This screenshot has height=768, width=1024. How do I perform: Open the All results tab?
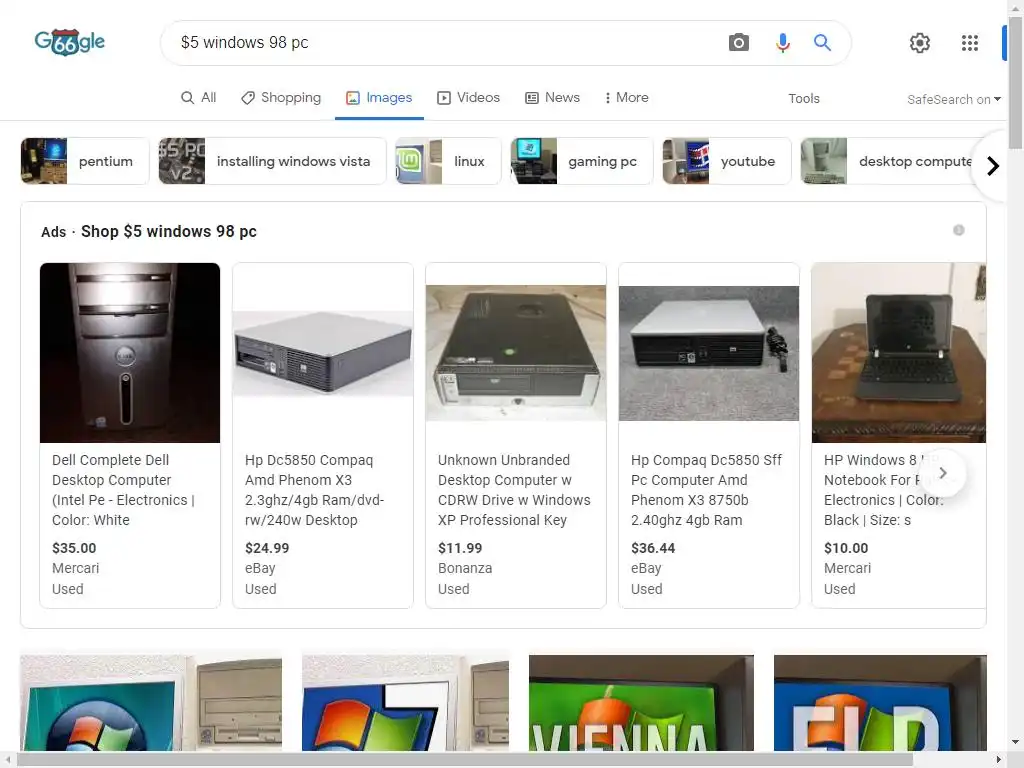[x=199, y=98]
